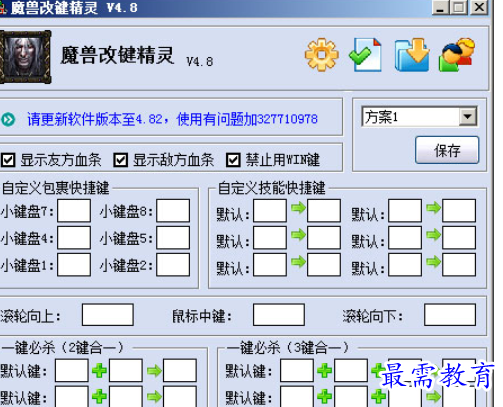
Task: Click the 小键盘4 input box
Action: point(74,238)
